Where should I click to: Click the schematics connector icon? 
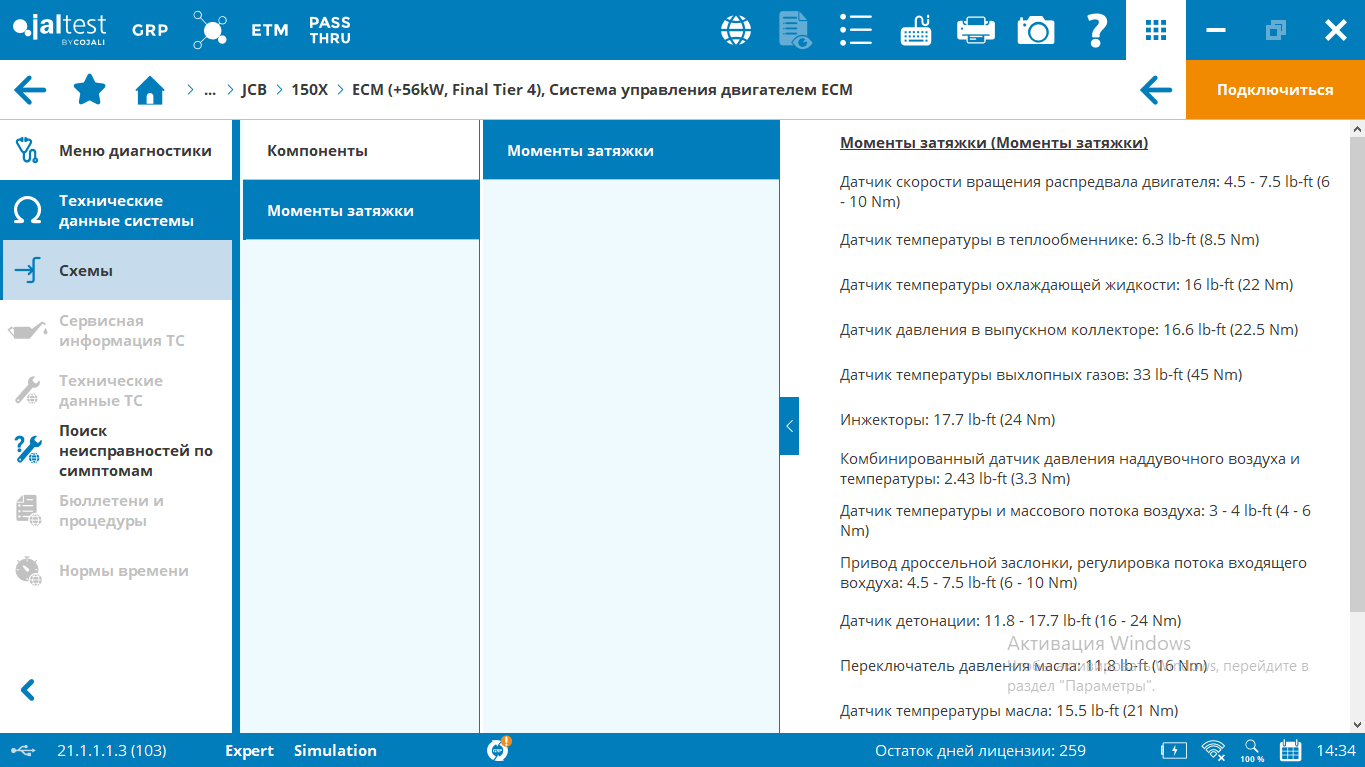point(28,271)
